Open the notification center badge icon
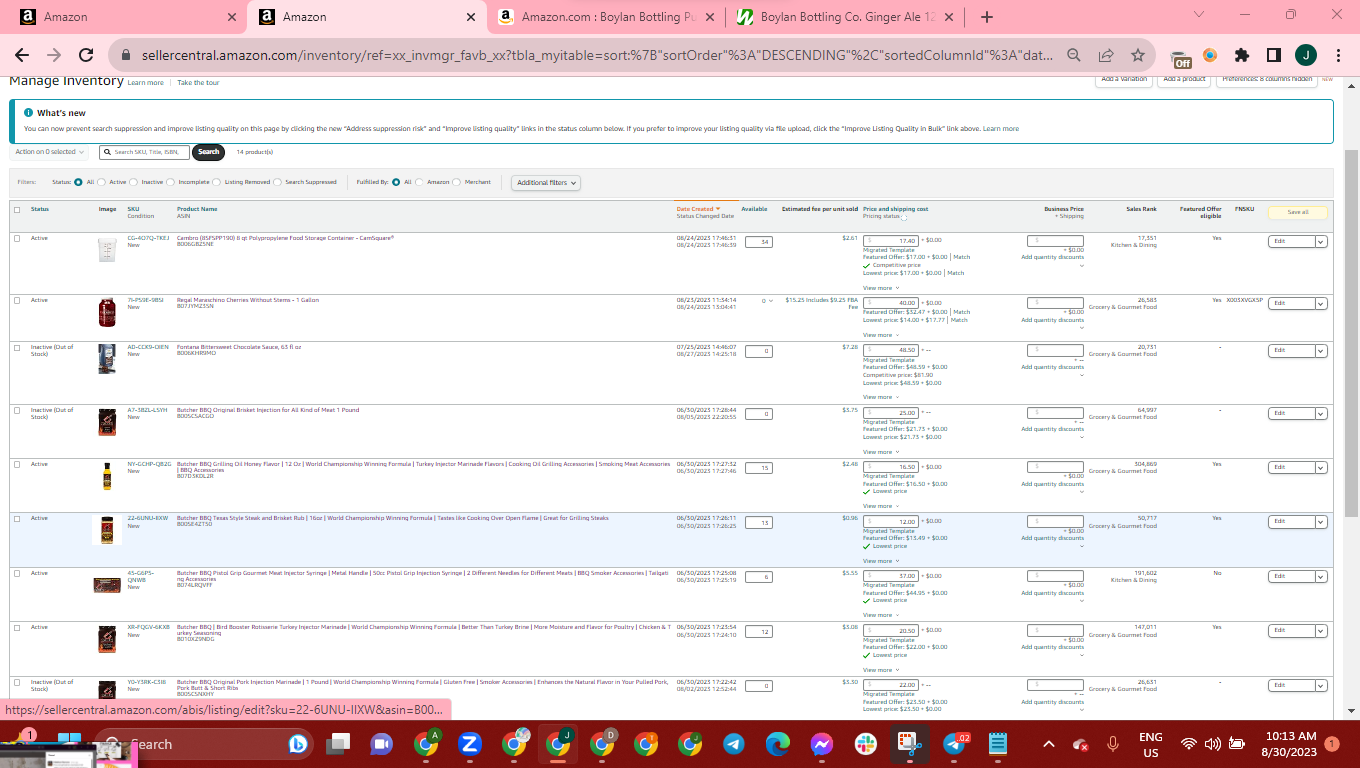The height and width of the screenshot is (768, 1360). (x=1331, y=744)
